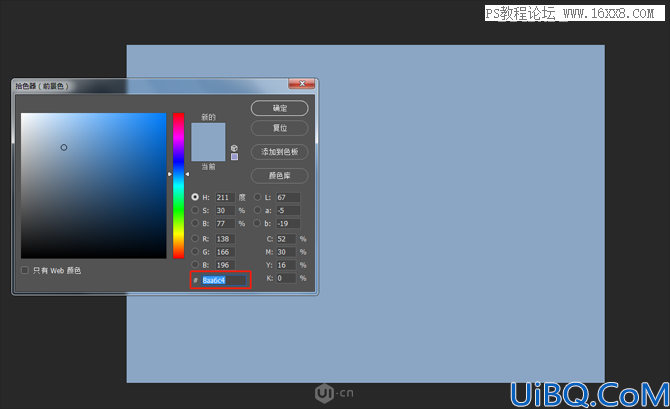Click the L value field showing 67
Image resolution: width=670 pixels, height=409 pixels.
click(288, 197)
